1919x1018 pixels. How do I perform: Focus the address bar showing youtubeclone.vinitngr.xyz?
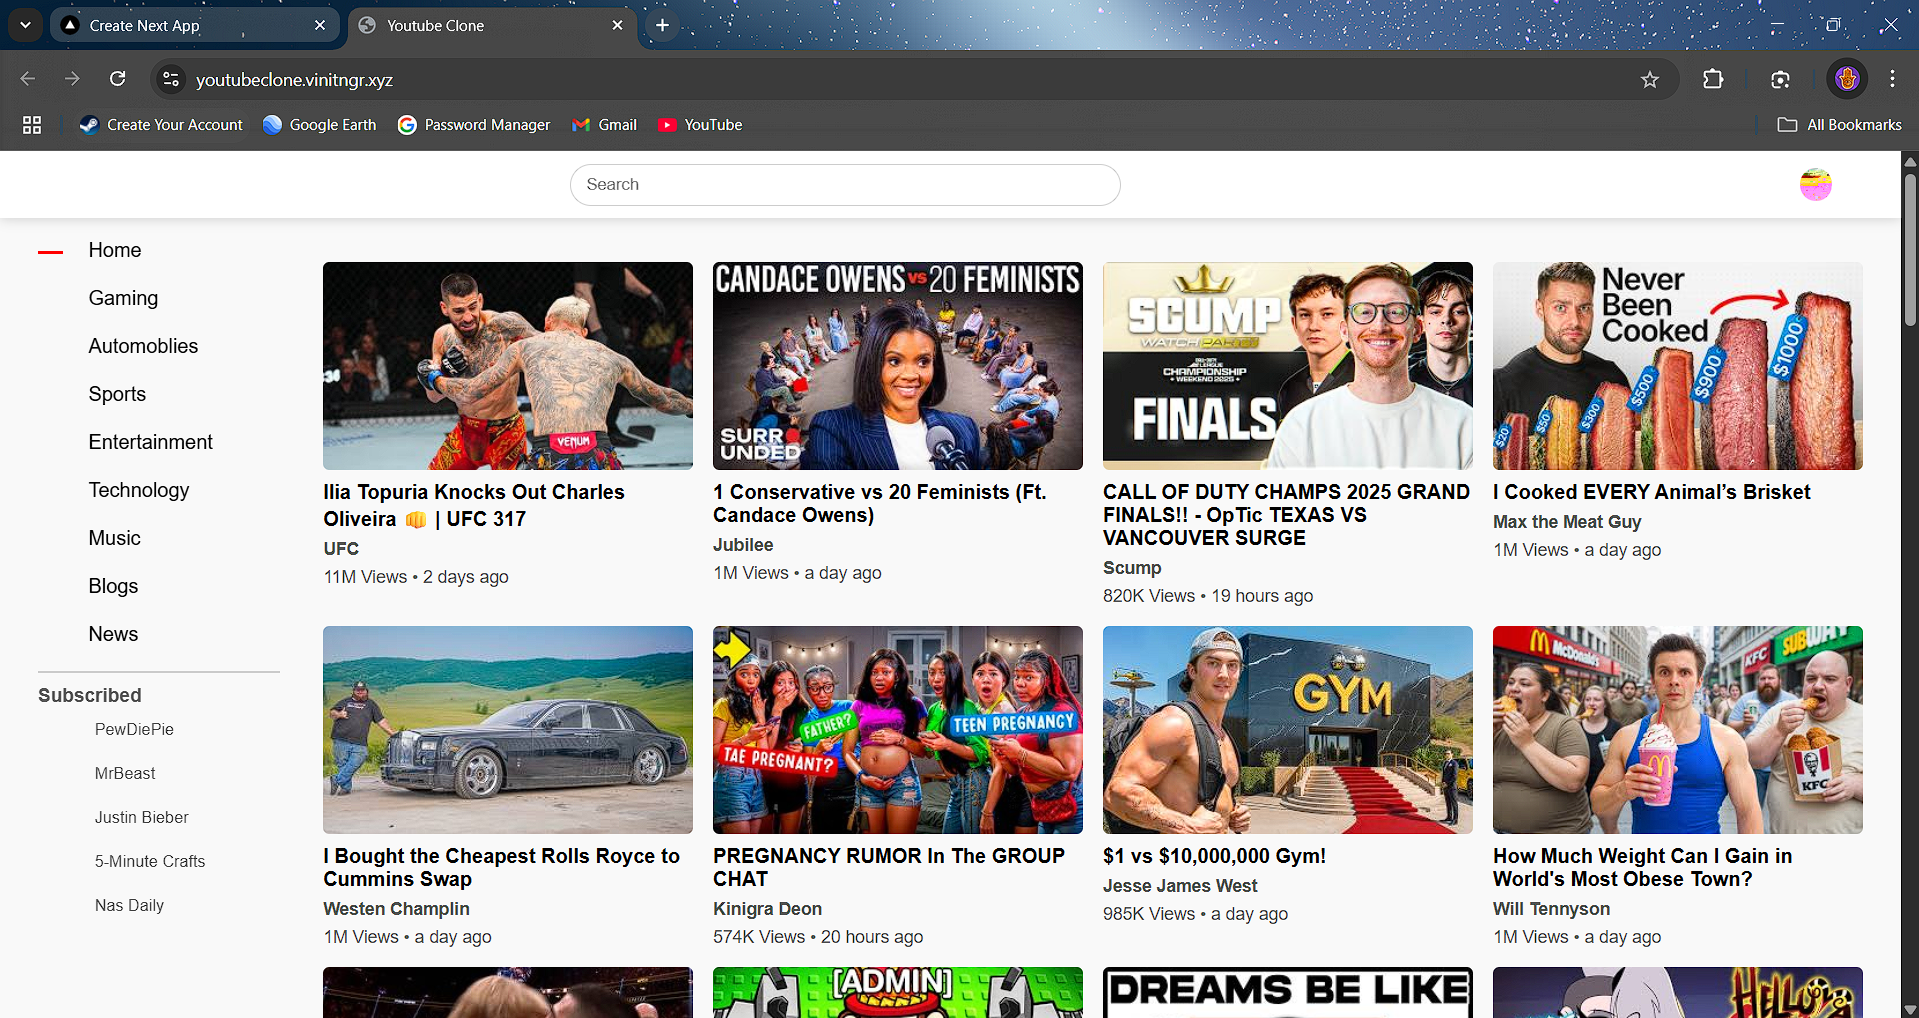pos(900,79)
